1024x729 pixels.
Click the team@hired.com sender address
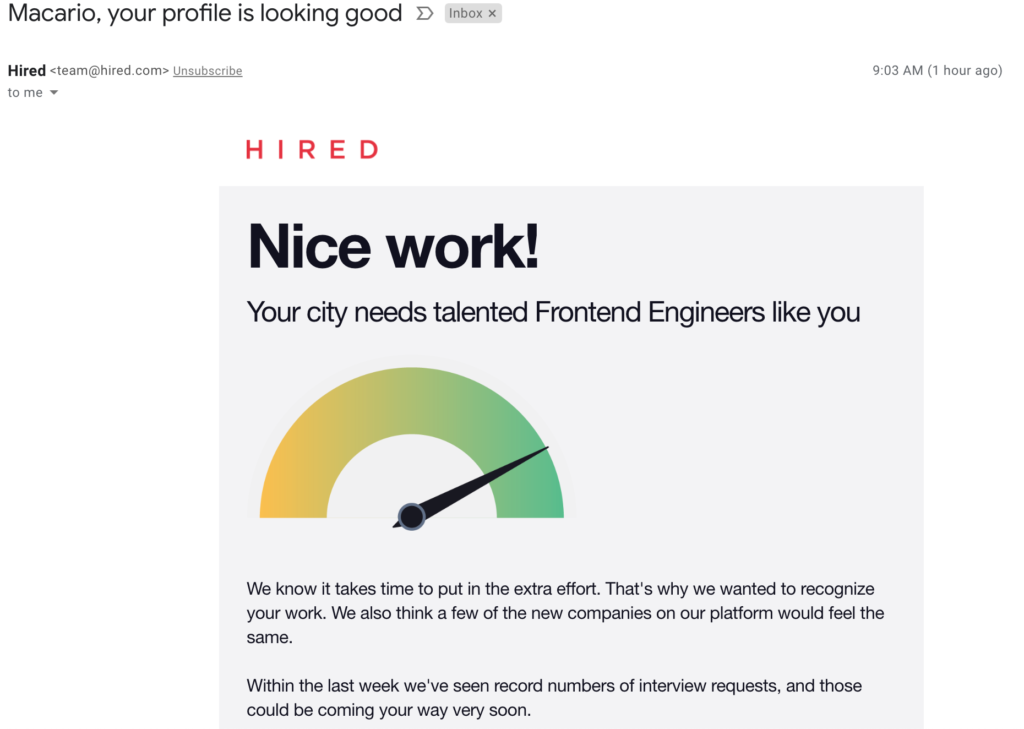(x=110, y=71)
